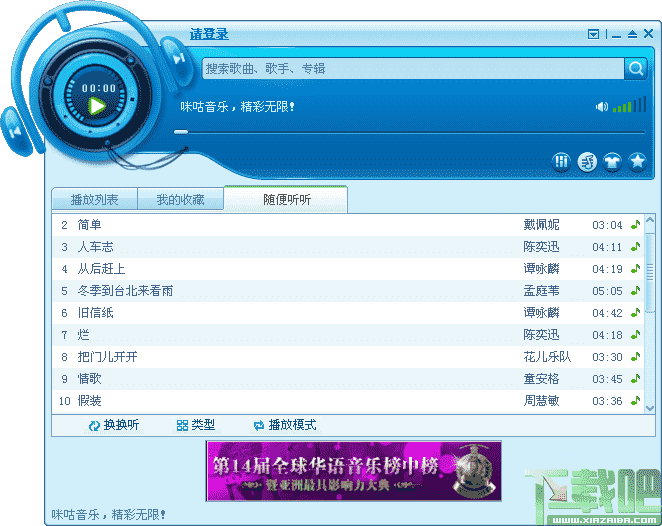Open the skin shirt icon

[612, 161]
